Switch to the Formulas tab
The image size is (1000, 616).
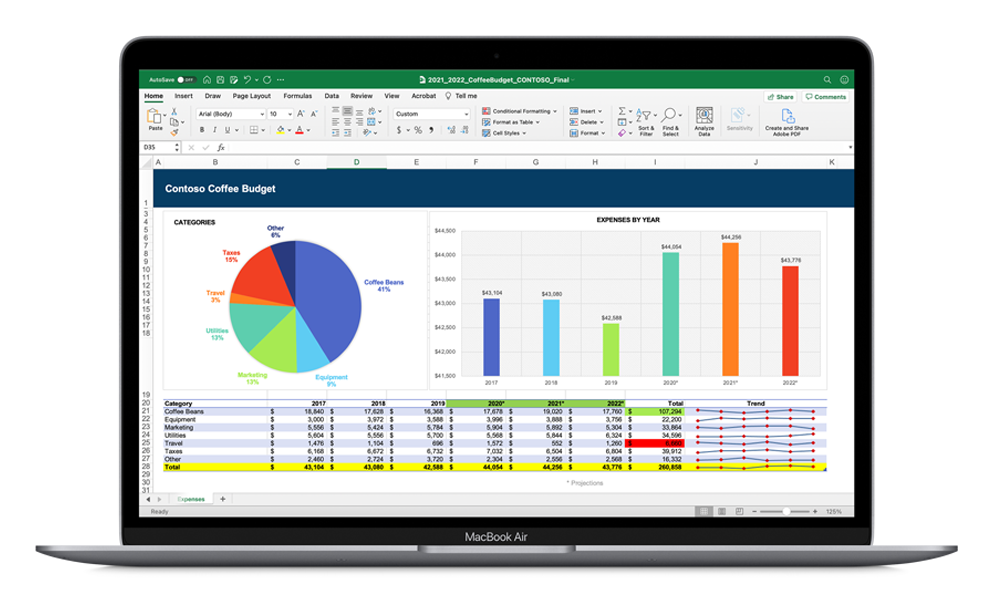tap(297, 96)
